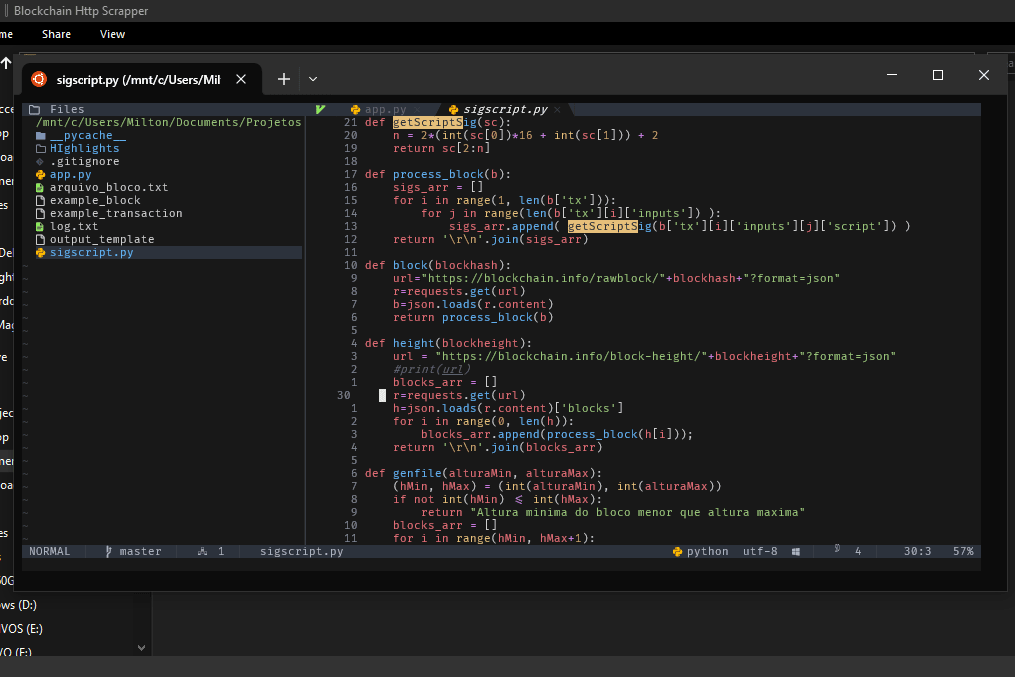This screenshot has height=677, width=1015.
Task: Open a new terminal tab with plus button
Action: 284,79
